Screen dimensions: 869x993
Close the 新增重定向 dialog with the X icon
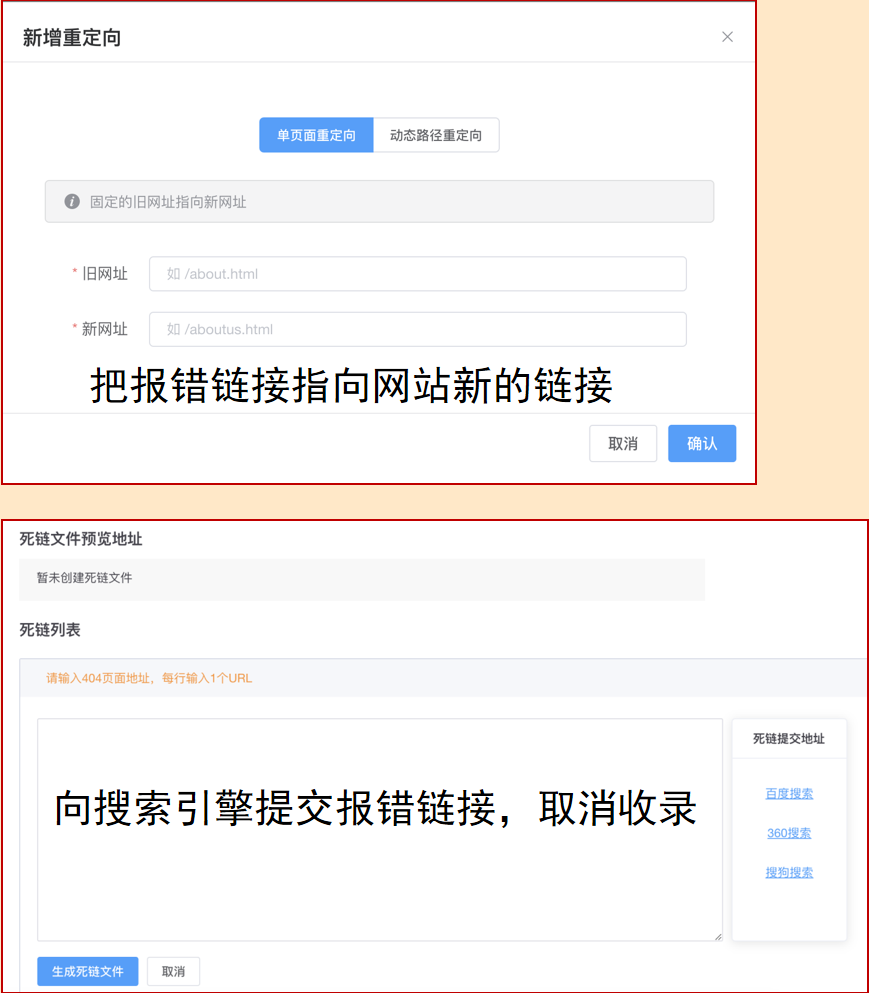[727, 37]
